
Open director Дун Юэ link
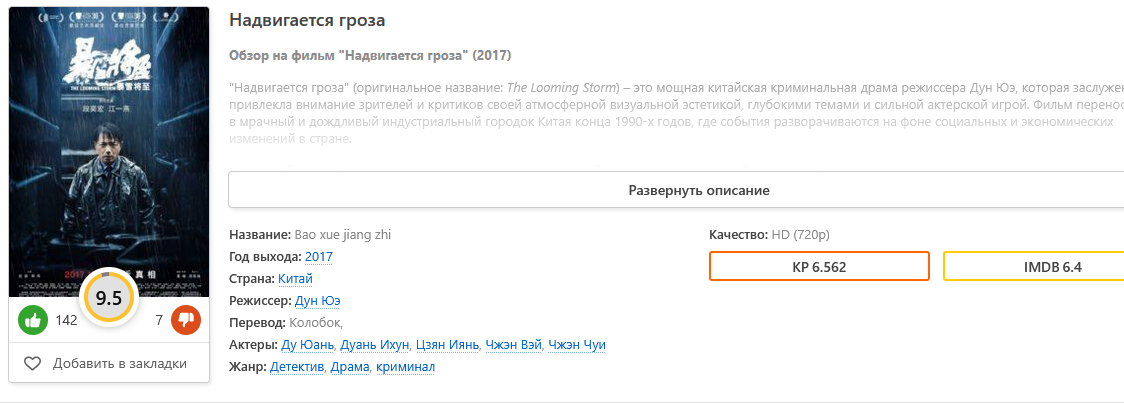click(x=318, y=301)
